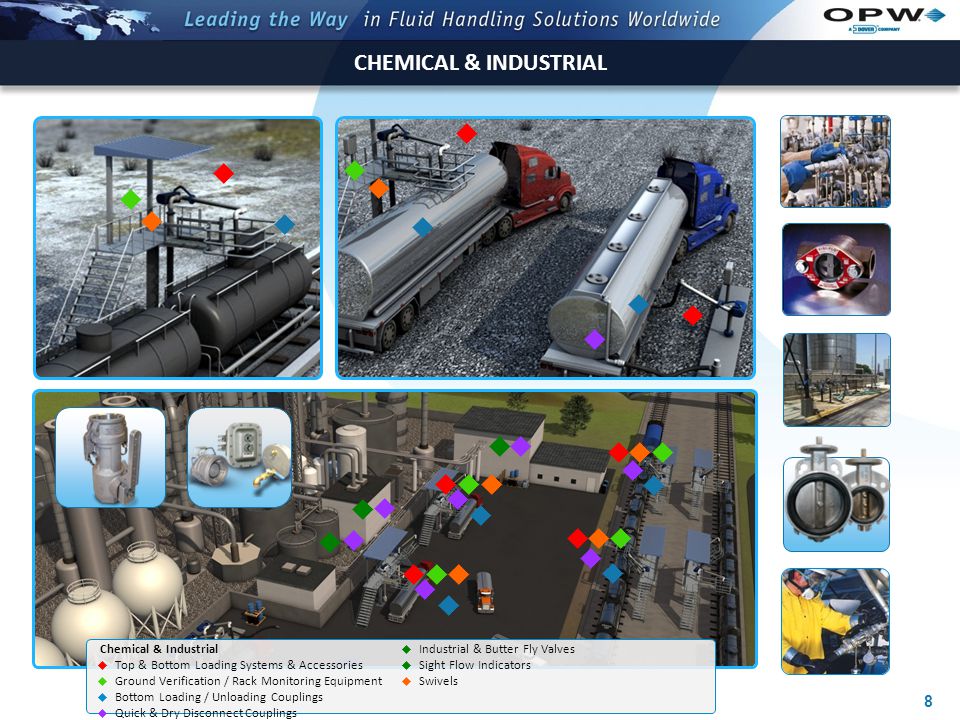Click the light green diamond beside Ground Verification
The height and width of the screenshot is (720, 960).
point(102,681)
